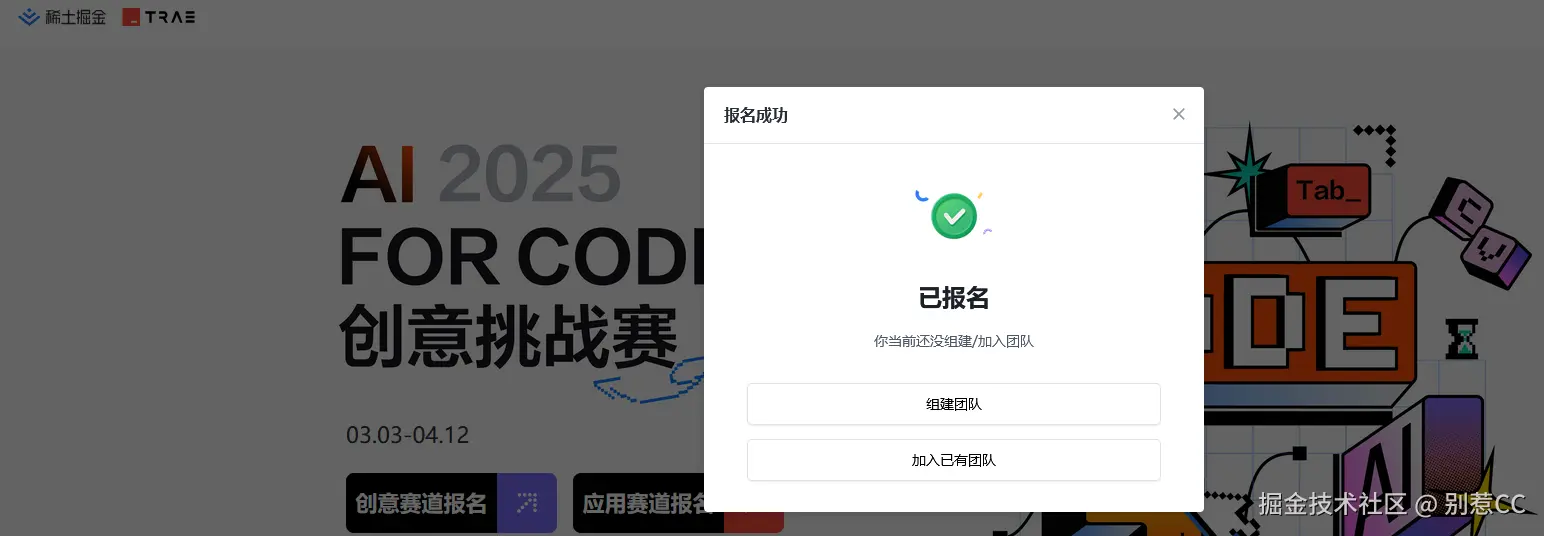Click the 03.03-04.12 date text
The height and width of the screenshot is (536, 1544).
pyautogui.click(x=408, y=435)
